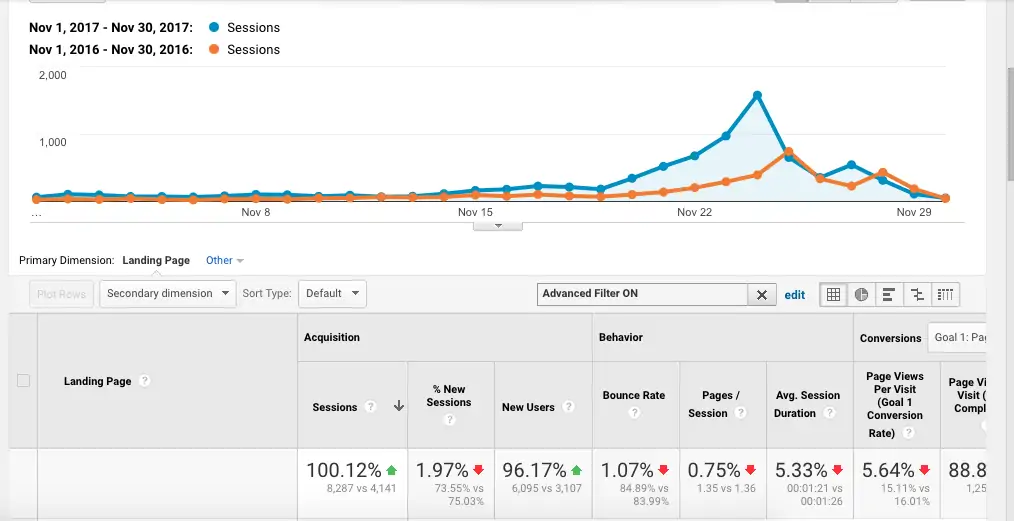This screenshot has height=521, width=1014.
Task: Tick the select-all rows checkbox
Action: 23,381
